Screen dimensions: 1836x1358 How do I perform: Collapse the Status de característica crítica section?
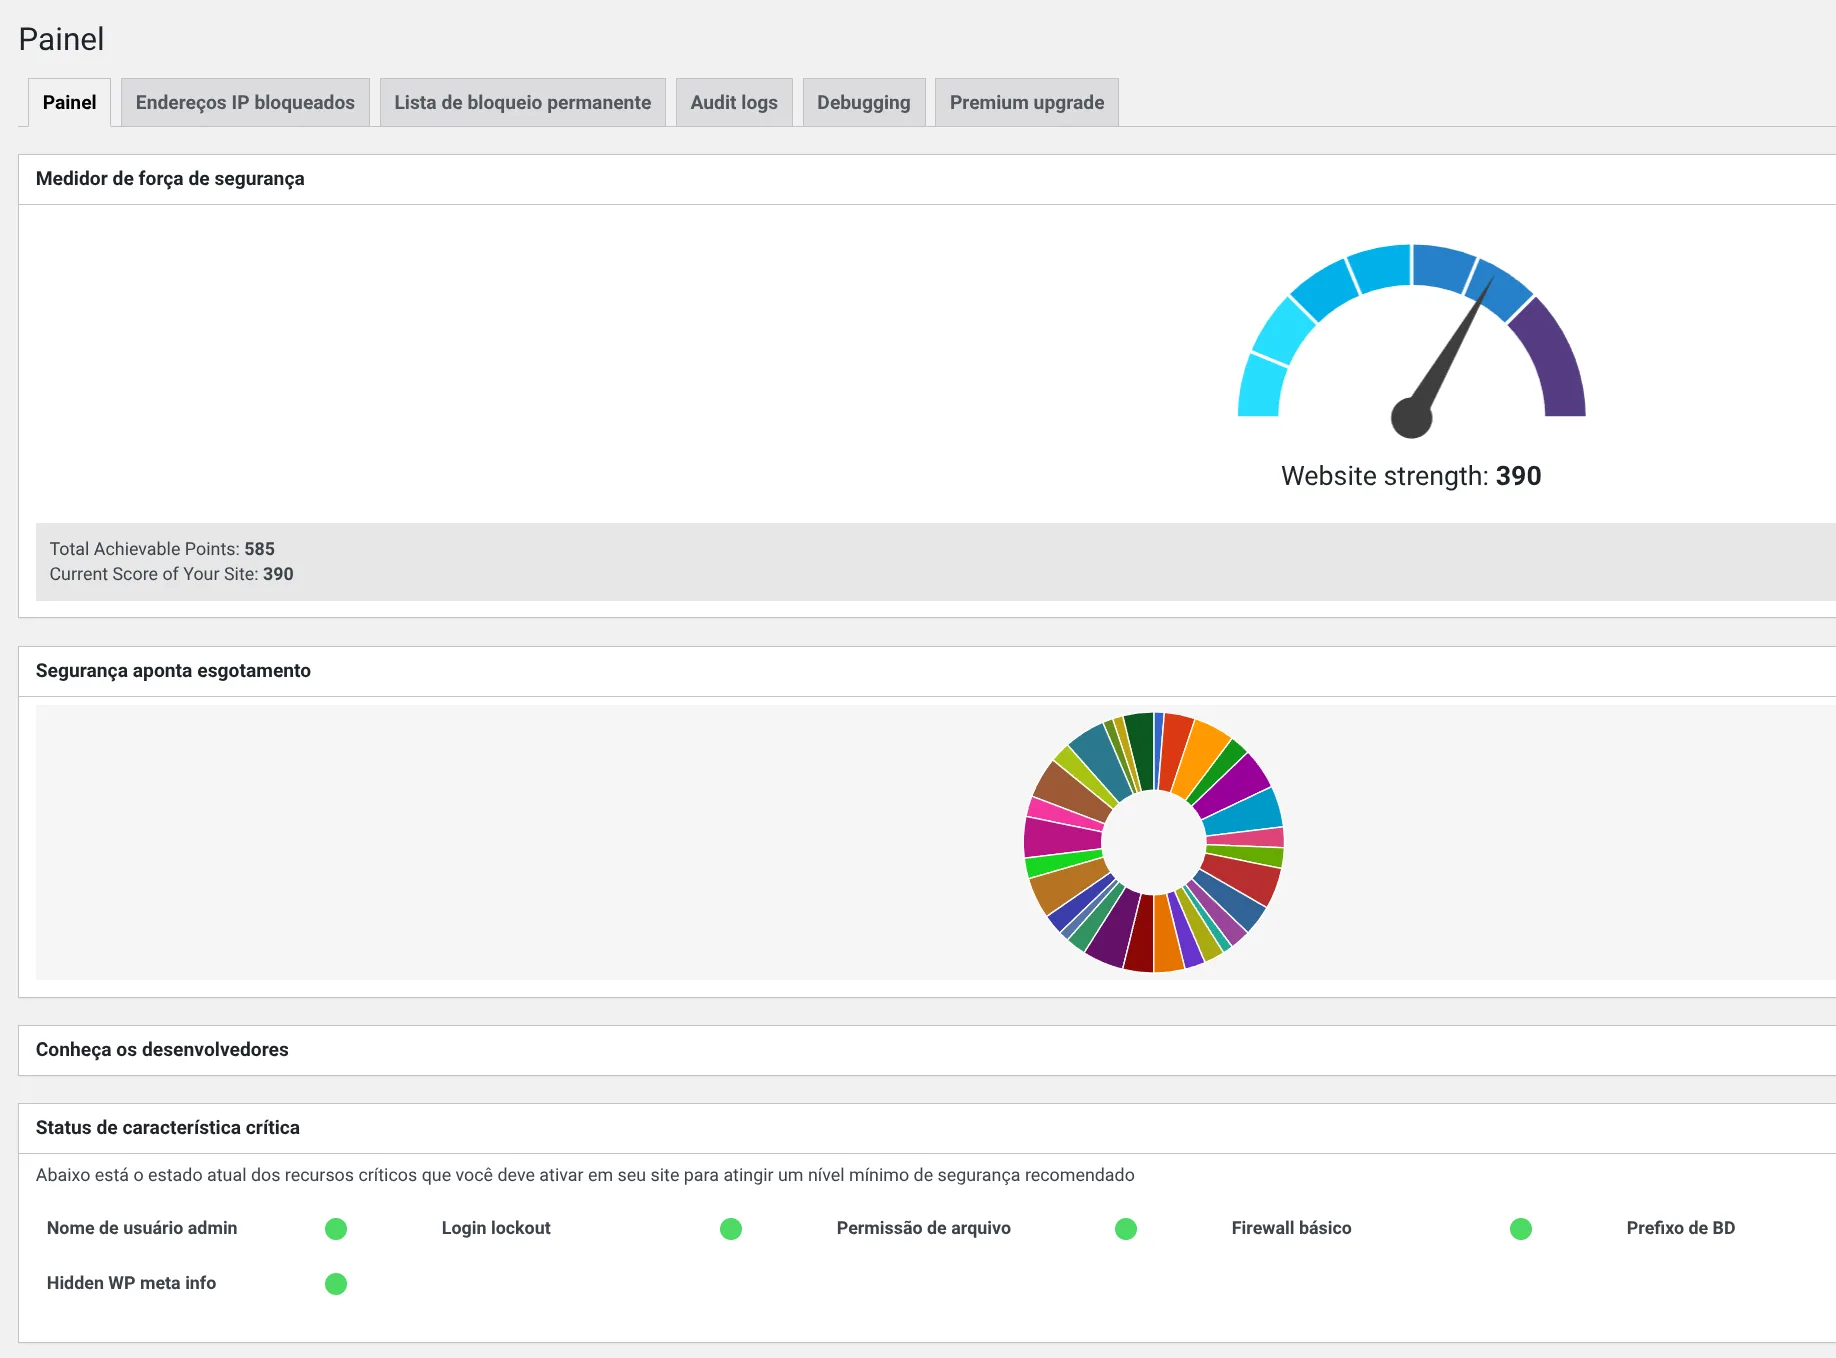click(168, 1128)
